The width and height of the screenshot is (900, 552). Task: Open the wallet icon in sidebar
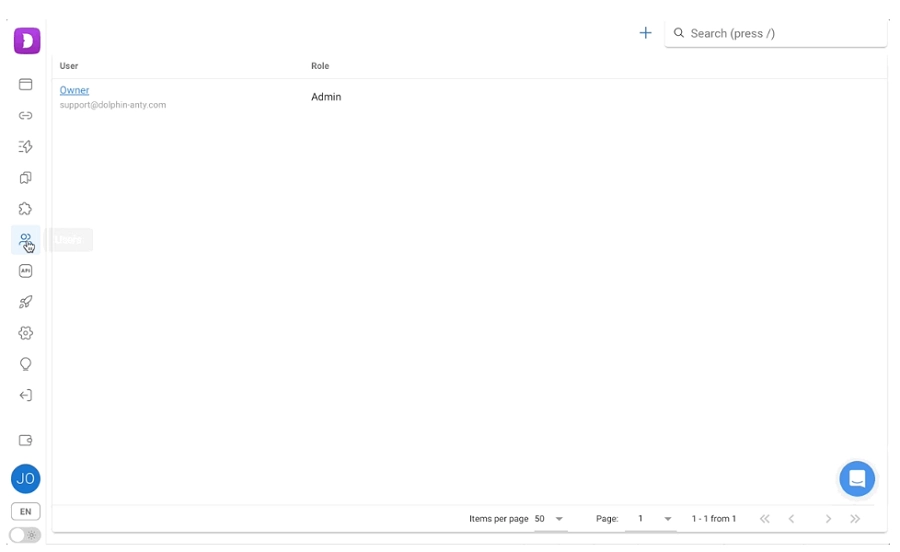point(26,440)
